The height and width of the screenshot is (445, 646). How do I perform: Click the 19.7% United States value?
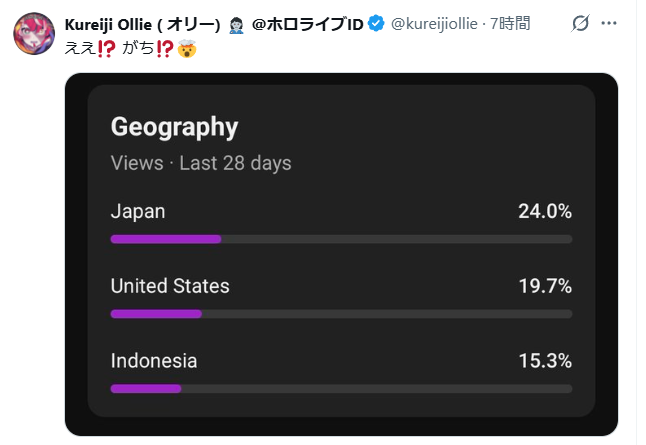544,286
